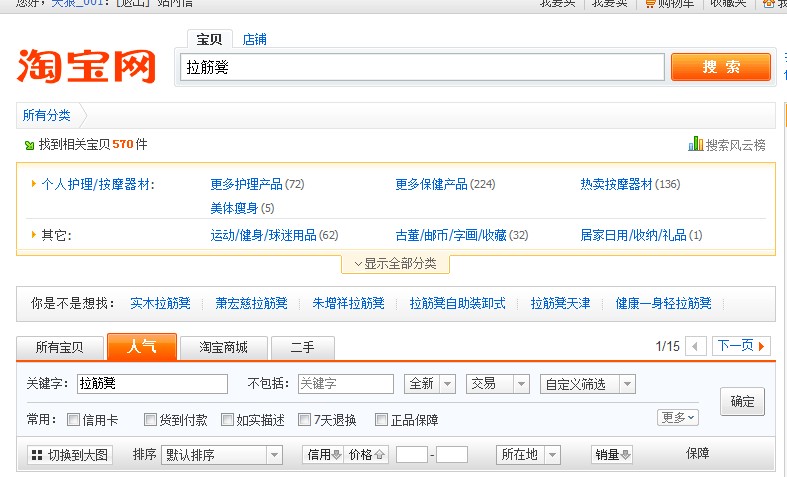Open the 所在地 location dropdown
Screen dimensions: 787x477
point(529,455)
